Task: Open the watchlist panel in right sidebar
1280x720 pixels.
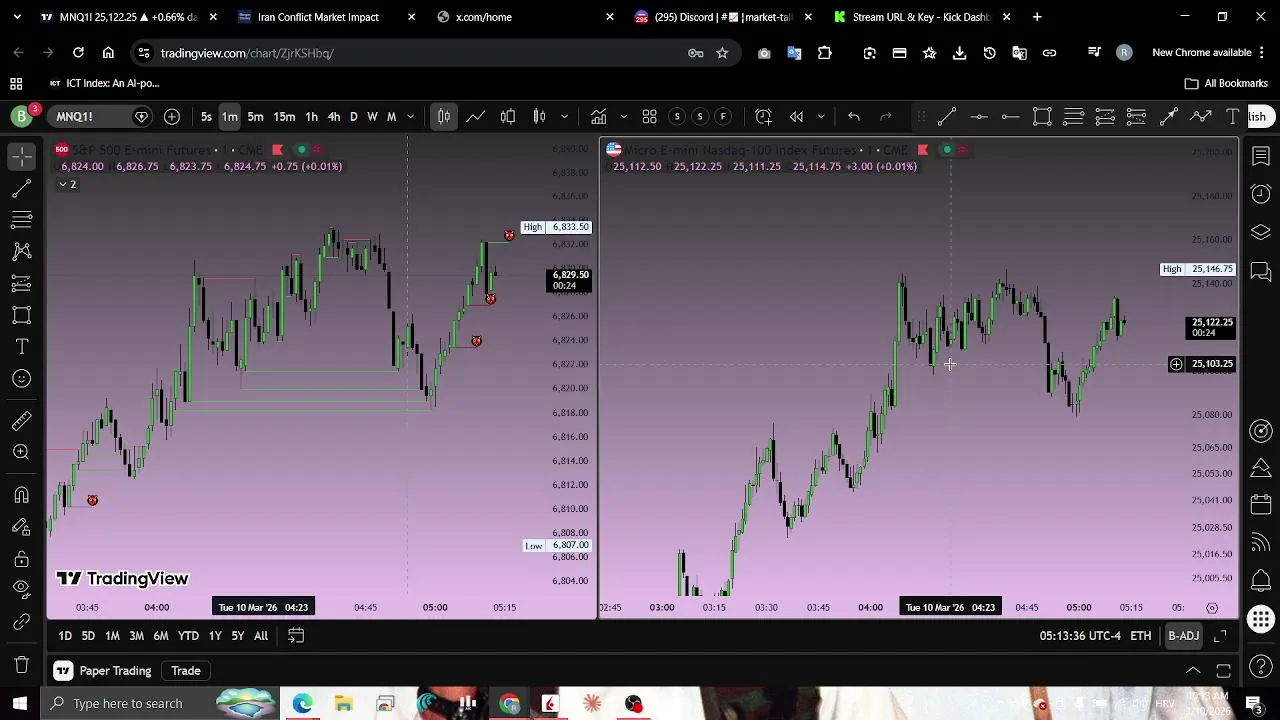Action: (1261, 156)
